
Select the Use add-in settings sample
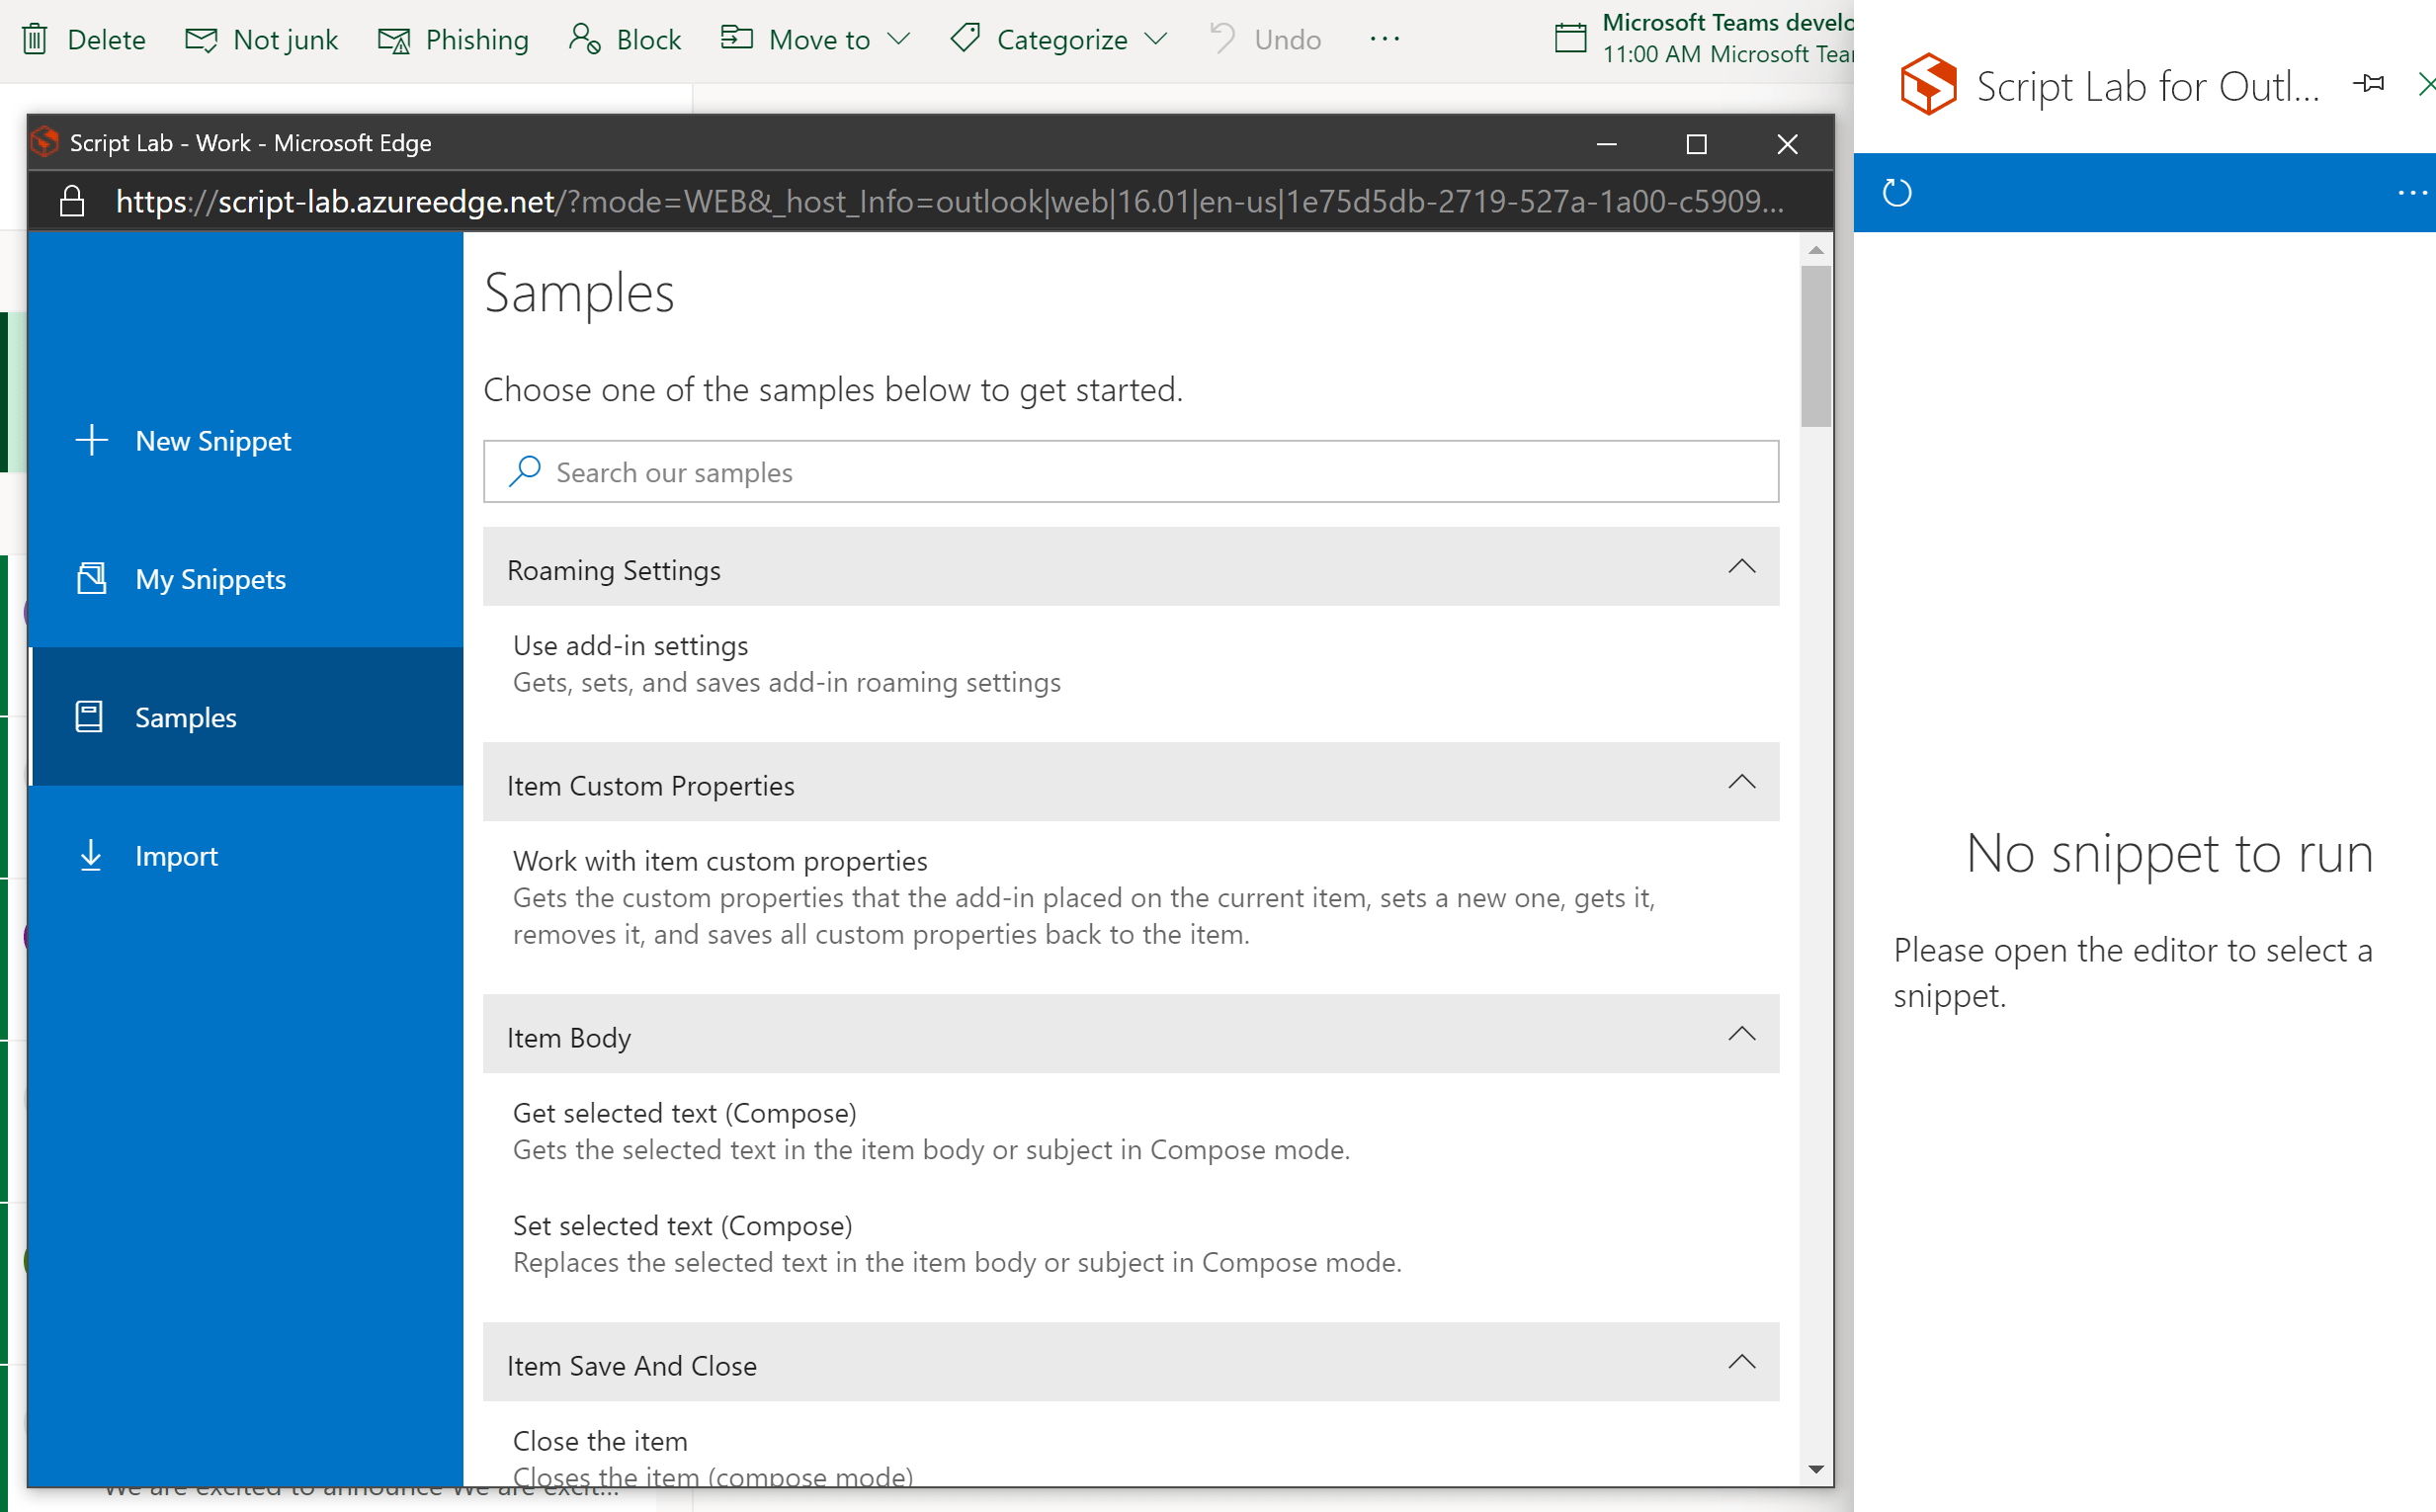(x=631, y=645)
